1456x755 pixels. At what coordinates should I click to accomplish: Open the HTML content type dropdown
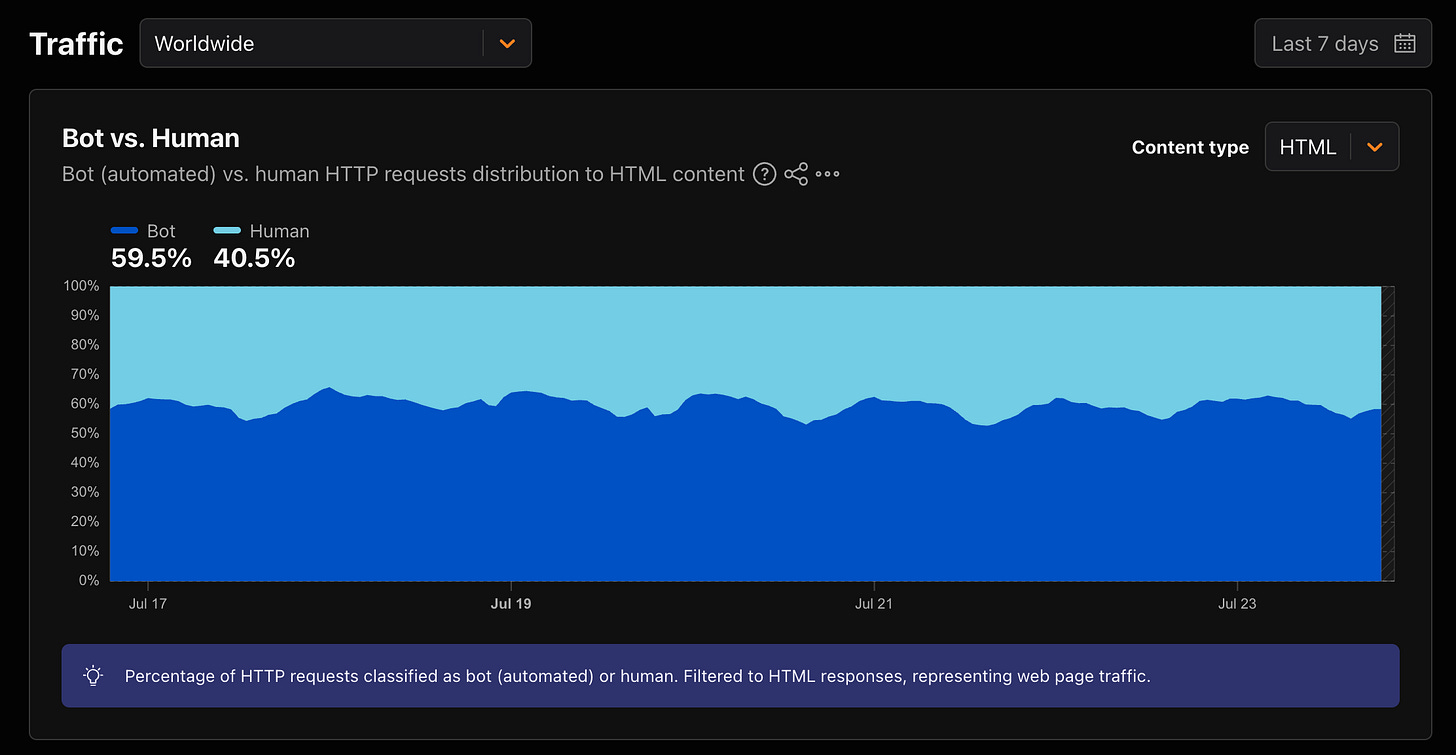tap(1331, 147)
